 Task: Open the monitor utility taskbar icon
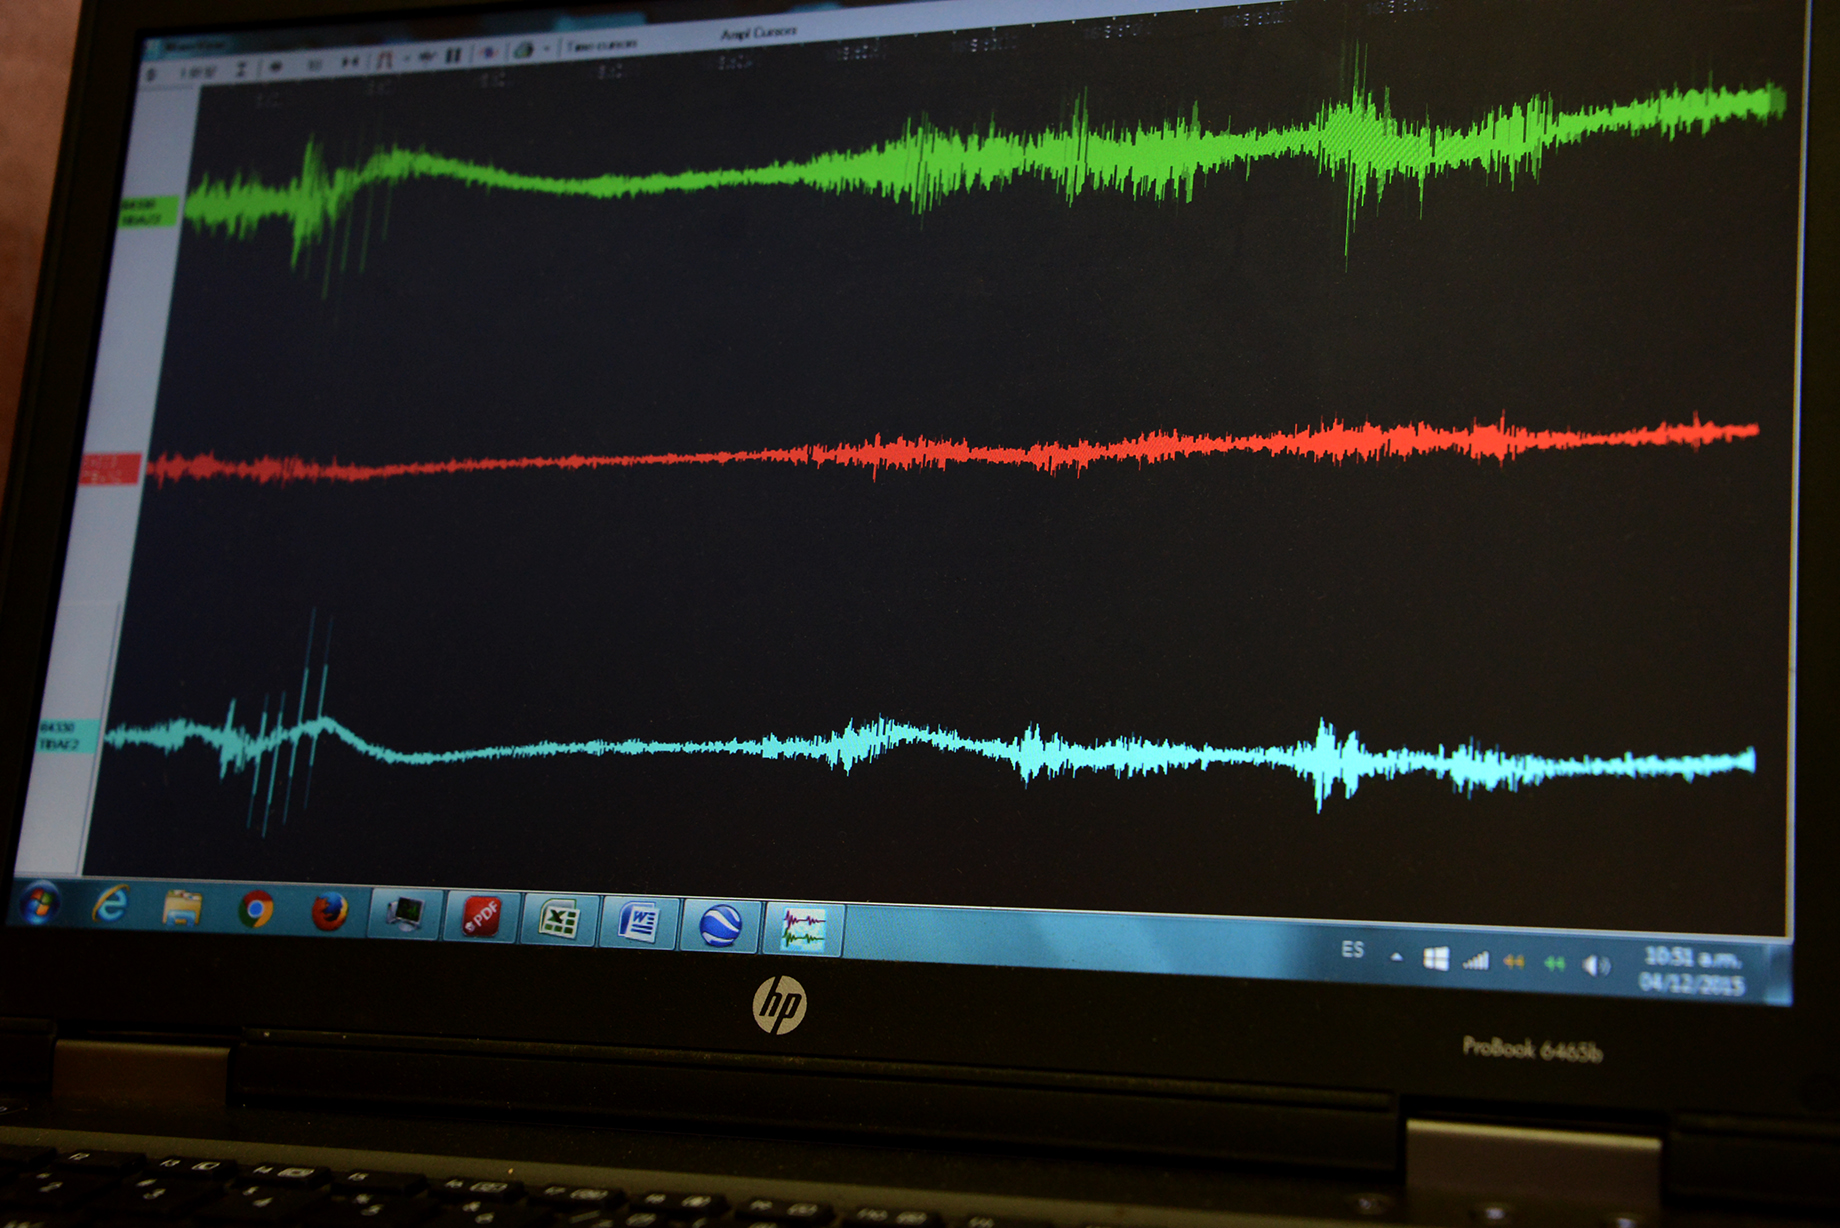point(404,914)
